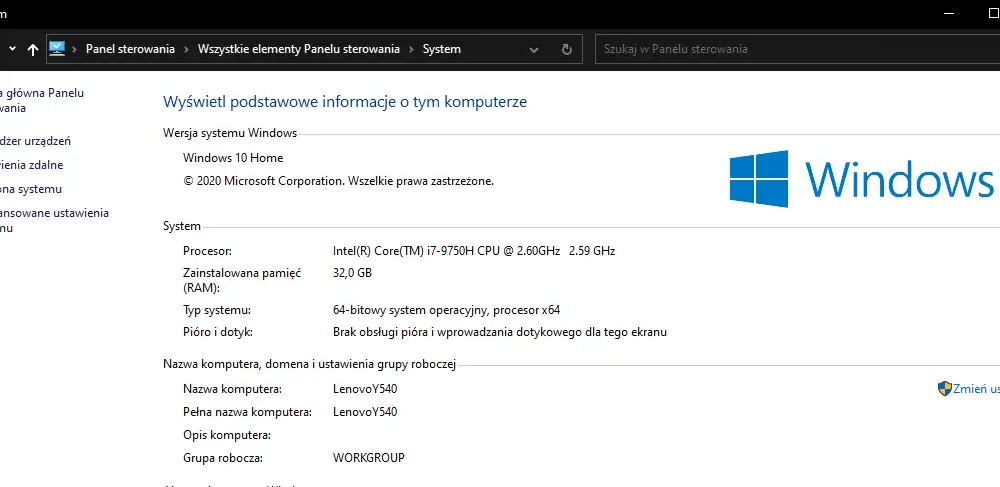The height and width of the screenshot is (487, 1000).
Task: Refresh the System page
Action: 566,50
